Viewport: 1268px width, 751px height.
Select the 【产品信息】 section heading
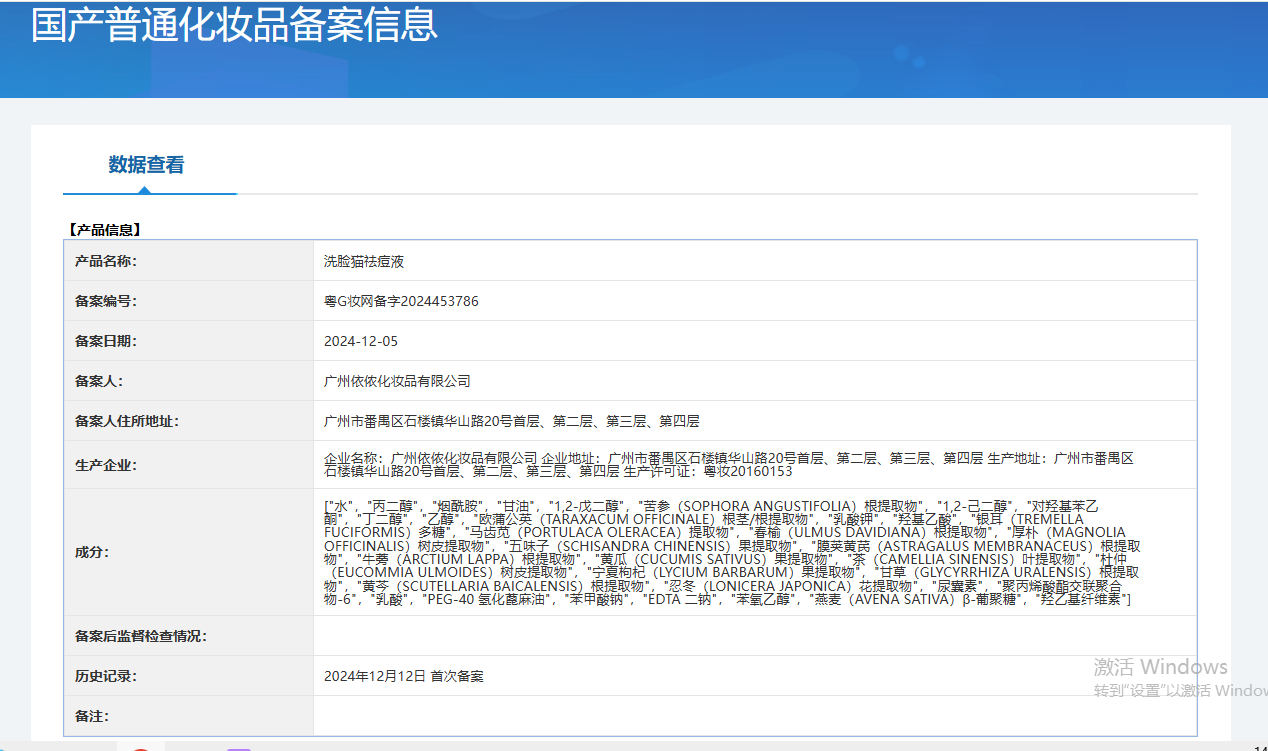(x=104, y=230)
